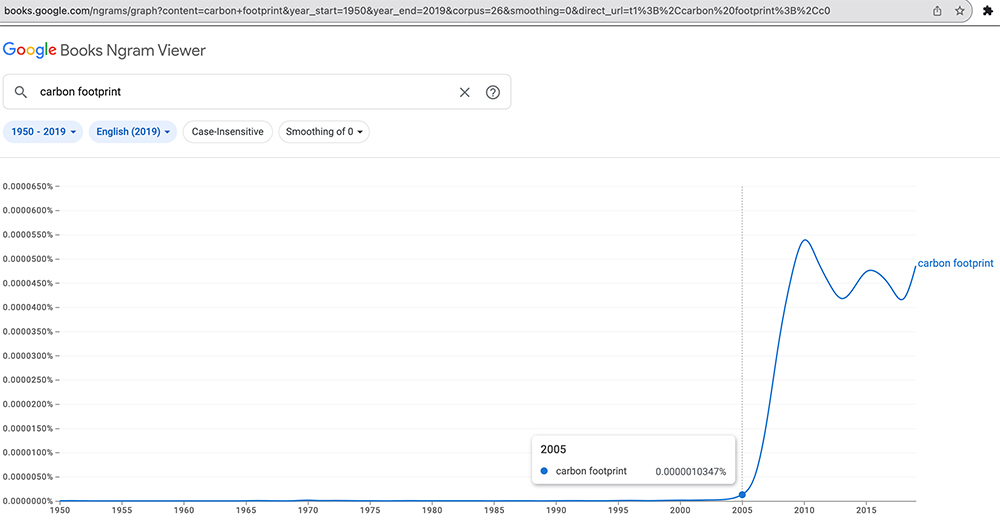Open the Smoothing of 0 dropdown
Image resolution: width=1000 pixels, height=523 pixels.
coord(324,131)
